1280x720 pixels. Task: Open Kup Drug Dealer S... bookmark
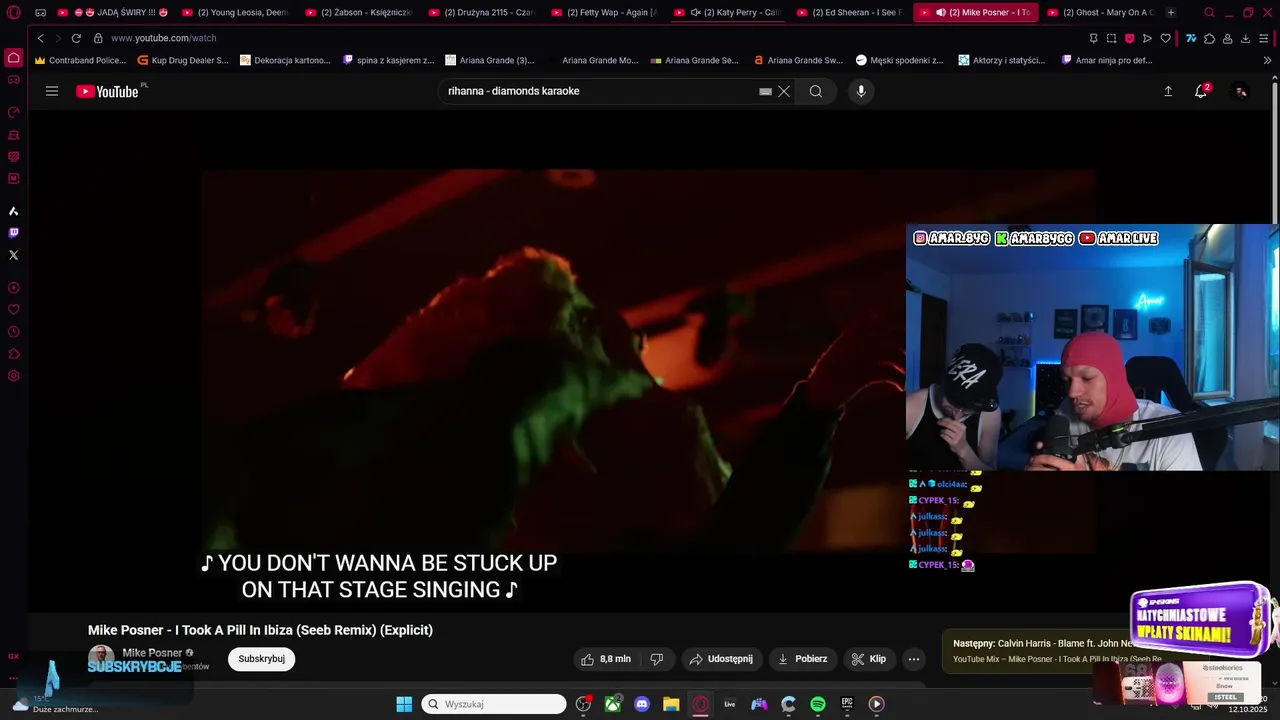click(183, 60)
